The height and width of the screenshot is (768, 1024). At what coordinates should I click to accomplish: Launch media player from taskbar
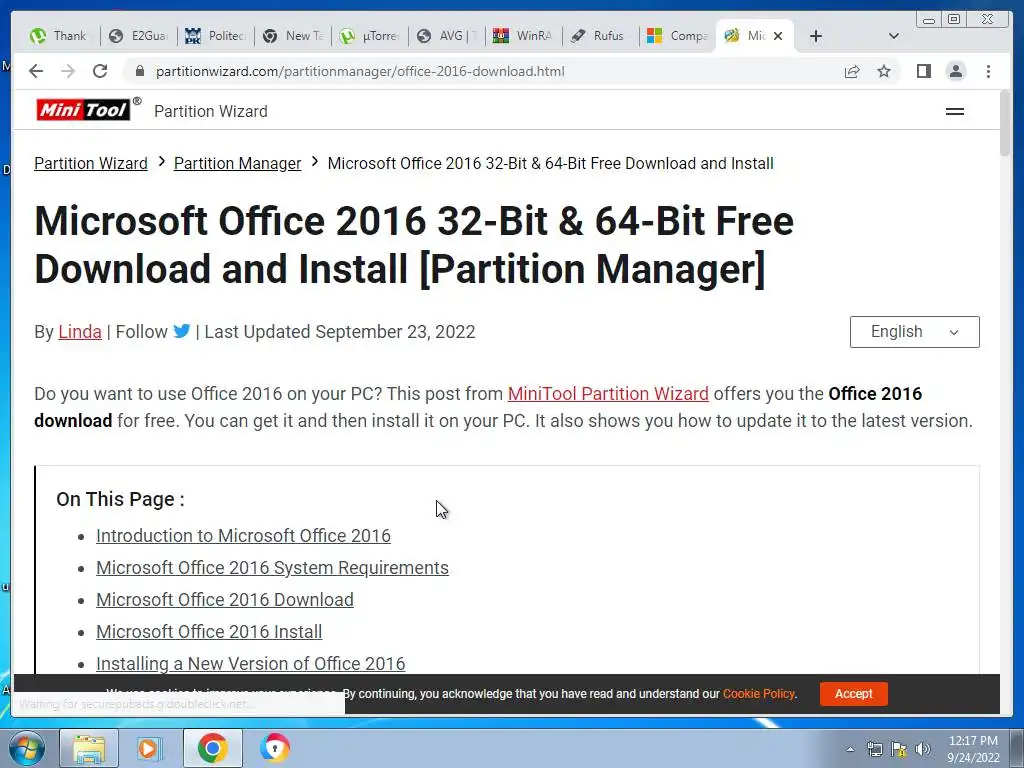coord(150,748)
